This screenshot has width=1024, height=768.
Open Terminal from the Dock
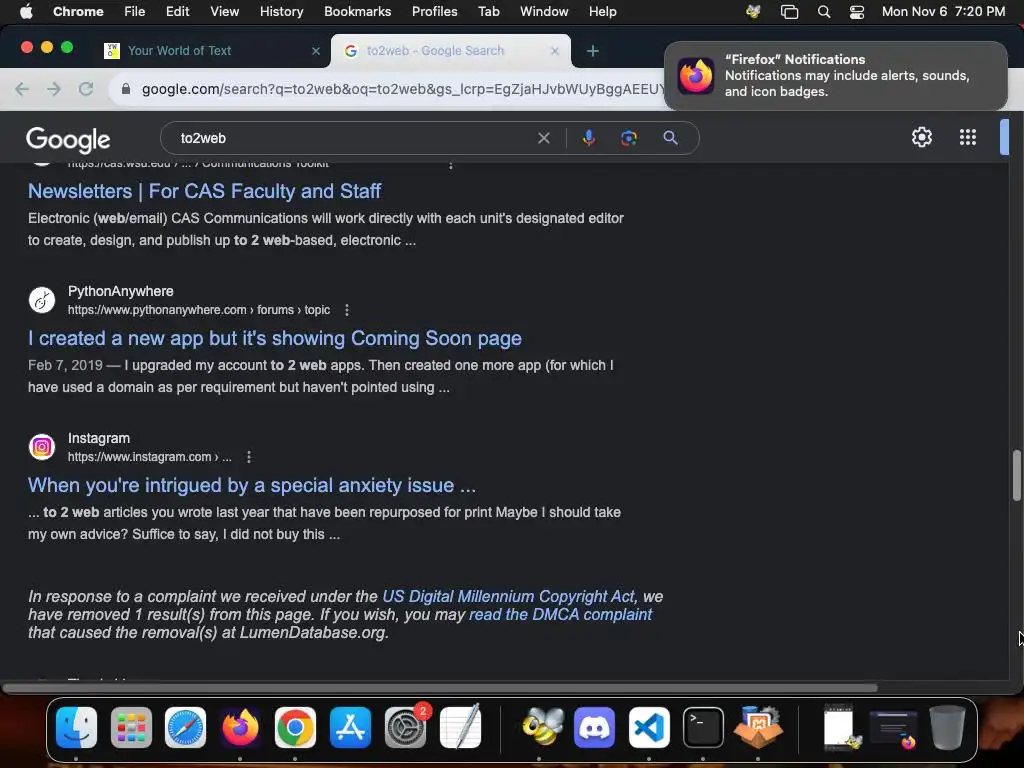tap(703, 727)
